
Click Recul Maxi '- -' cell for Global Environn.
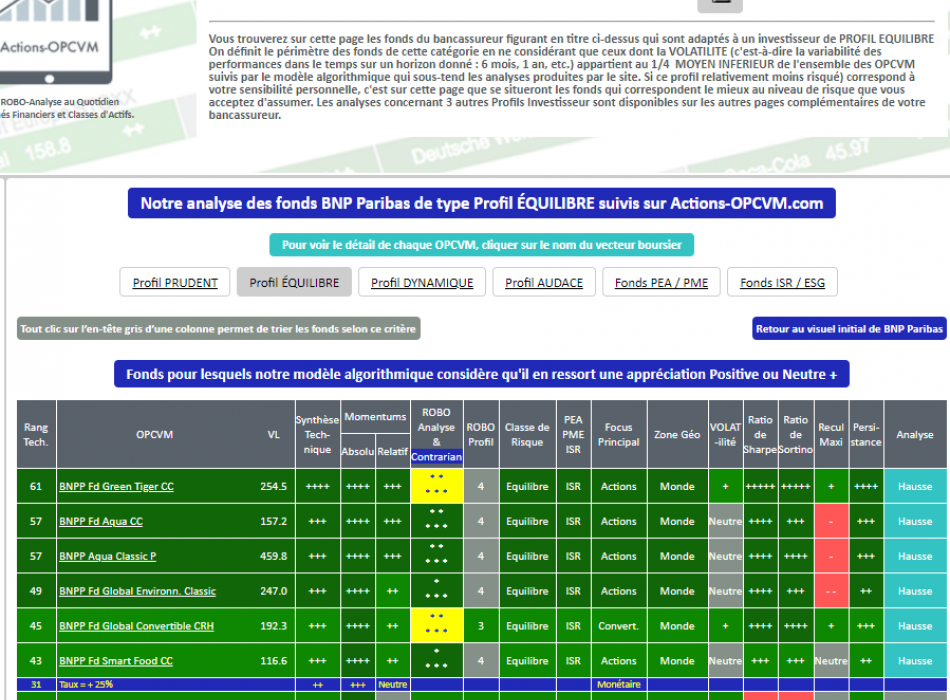831,591
